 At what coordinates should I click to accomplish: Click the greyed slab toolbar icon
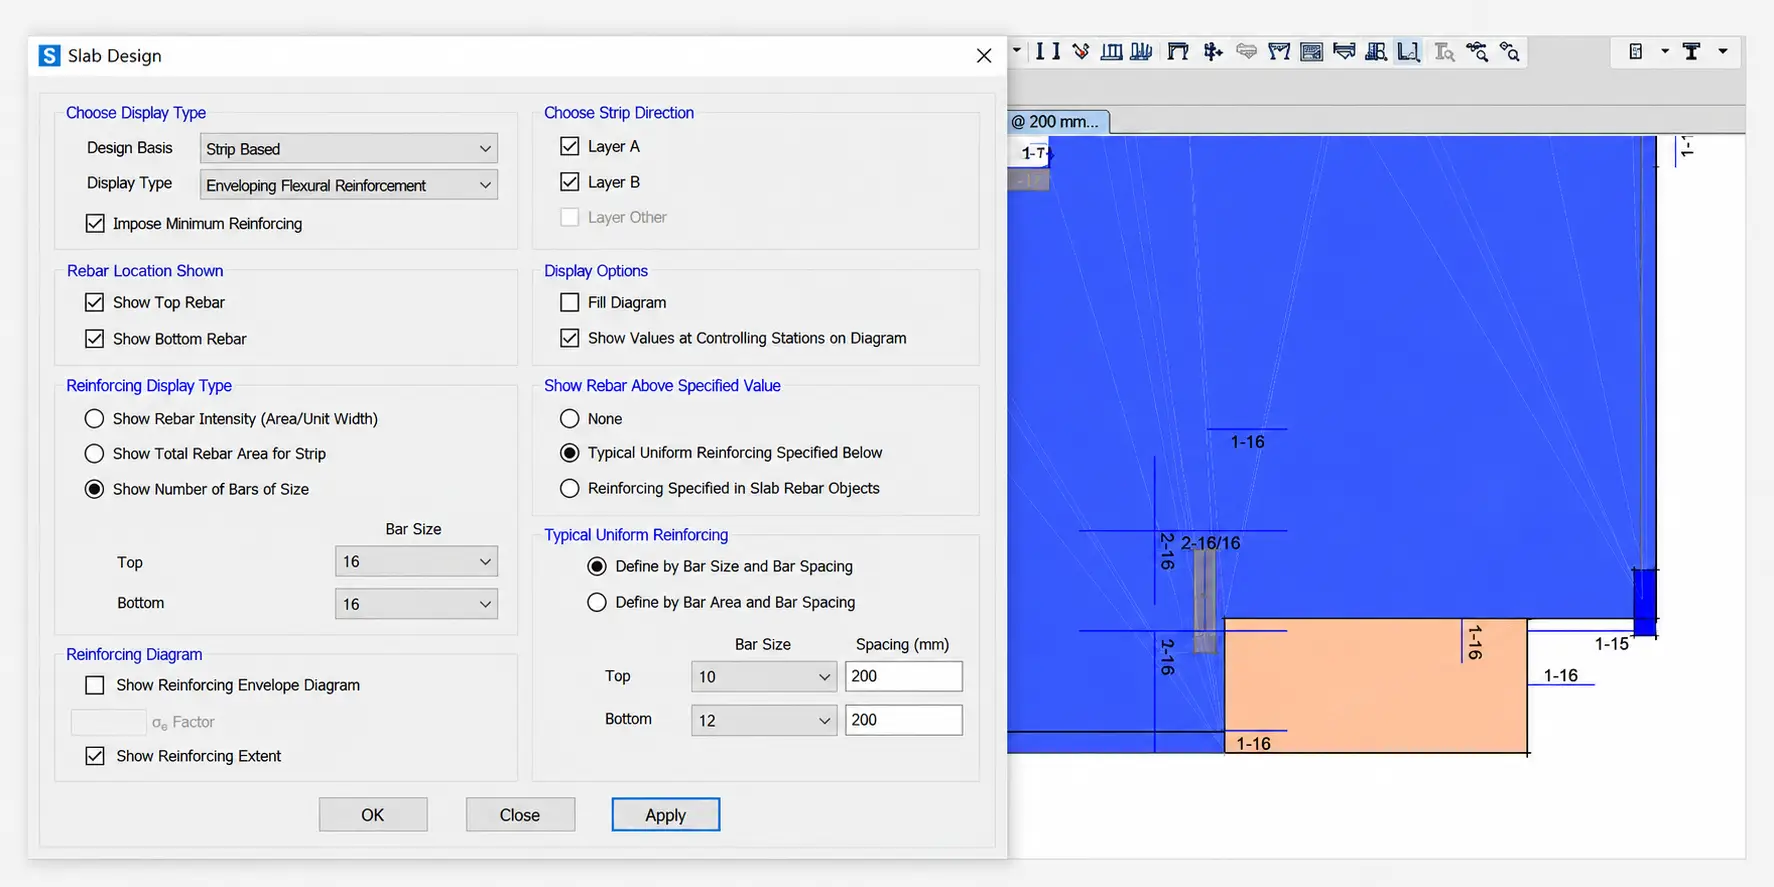pos(1246,51)
